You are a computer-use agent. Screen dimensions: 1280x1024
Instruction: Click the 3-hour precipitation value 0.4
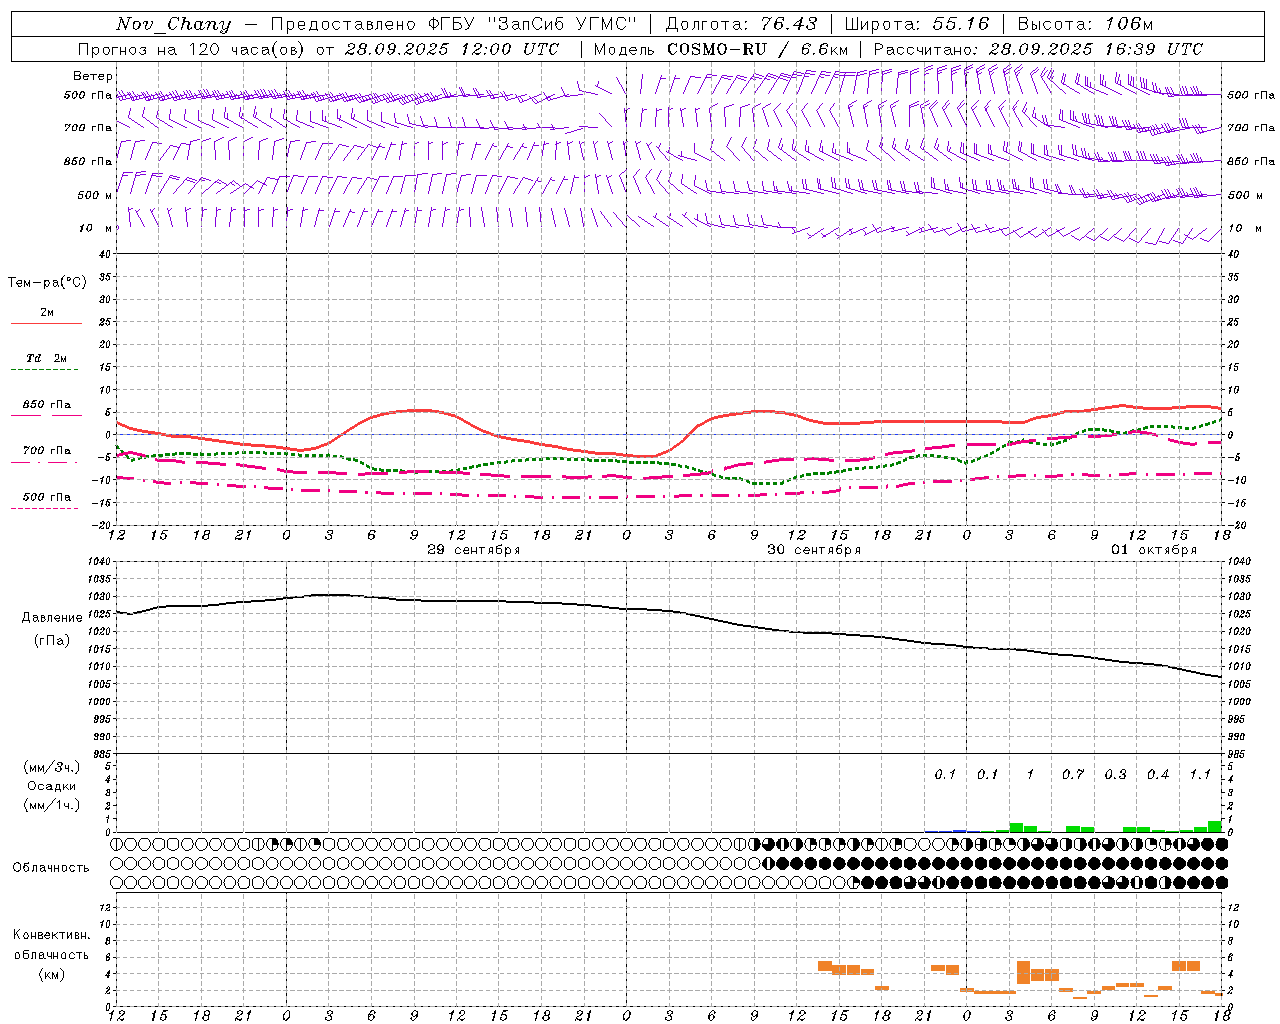(1158, 775)
